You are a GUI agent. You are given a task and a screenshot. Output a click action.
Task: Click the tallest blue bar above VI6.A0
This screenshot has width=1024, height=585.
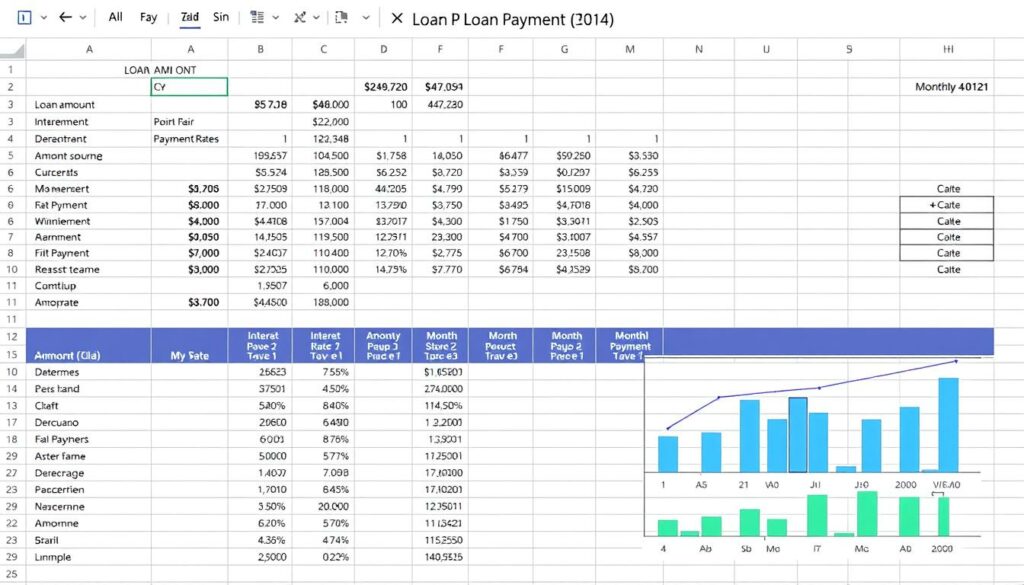[948, 424]
